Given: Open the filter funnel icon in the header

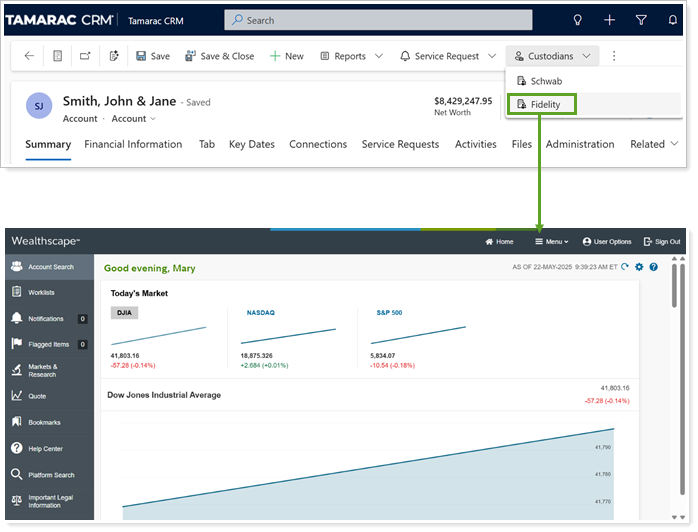Looking at the screenshot, I should pyautogui.click(x=641, y=20).
